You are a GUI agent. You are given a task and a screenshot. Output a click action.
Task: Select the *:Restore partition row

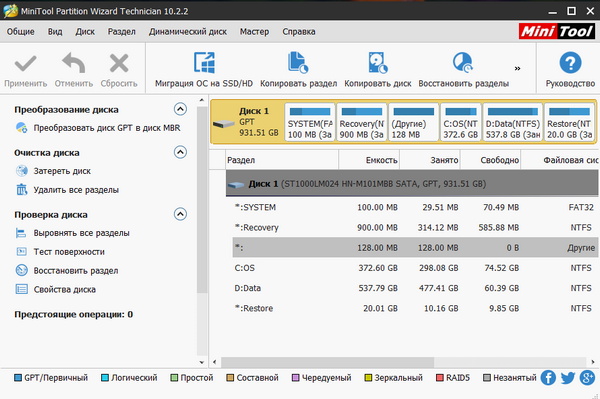click(415, 308)
